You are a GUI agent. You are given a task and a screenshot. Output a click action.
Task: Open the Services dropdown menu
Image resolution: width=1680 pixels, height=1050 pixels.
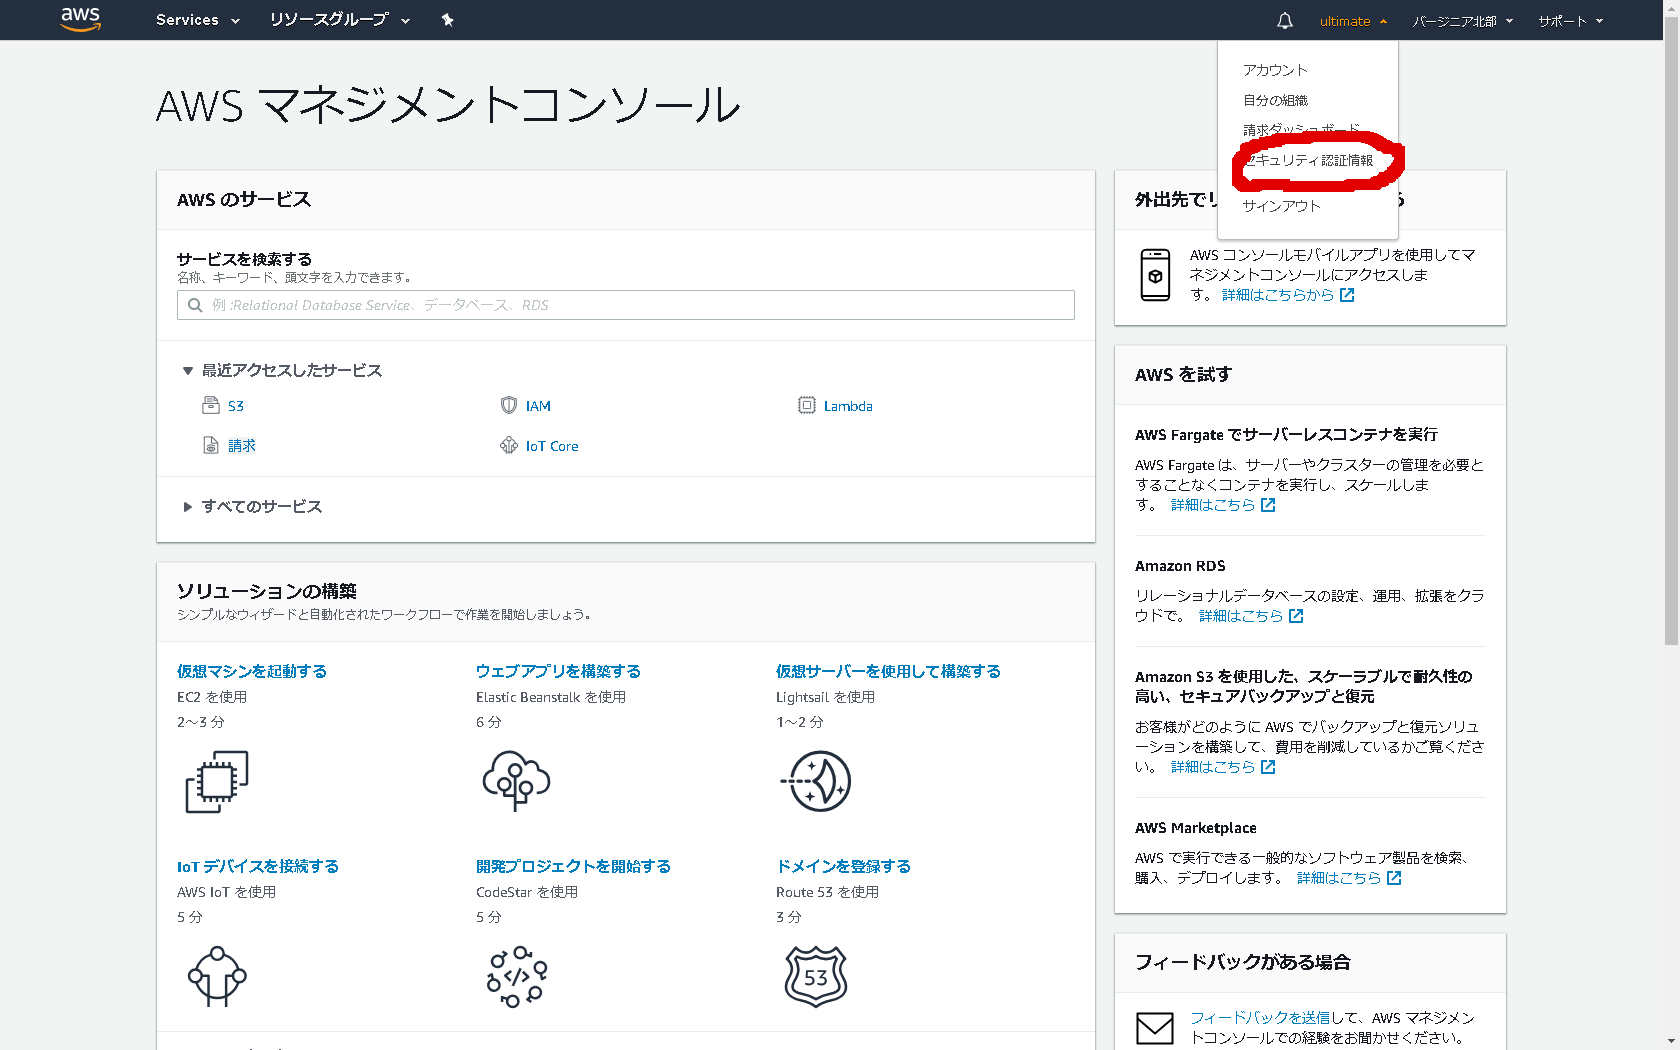tap(198, 20)
